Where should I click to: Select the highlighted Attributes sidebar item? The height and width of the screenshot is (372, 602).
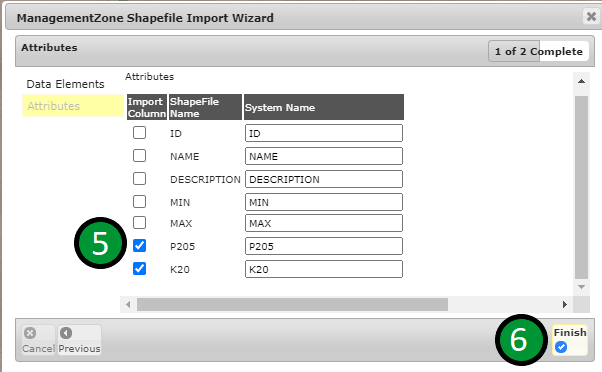click(73, 106)
